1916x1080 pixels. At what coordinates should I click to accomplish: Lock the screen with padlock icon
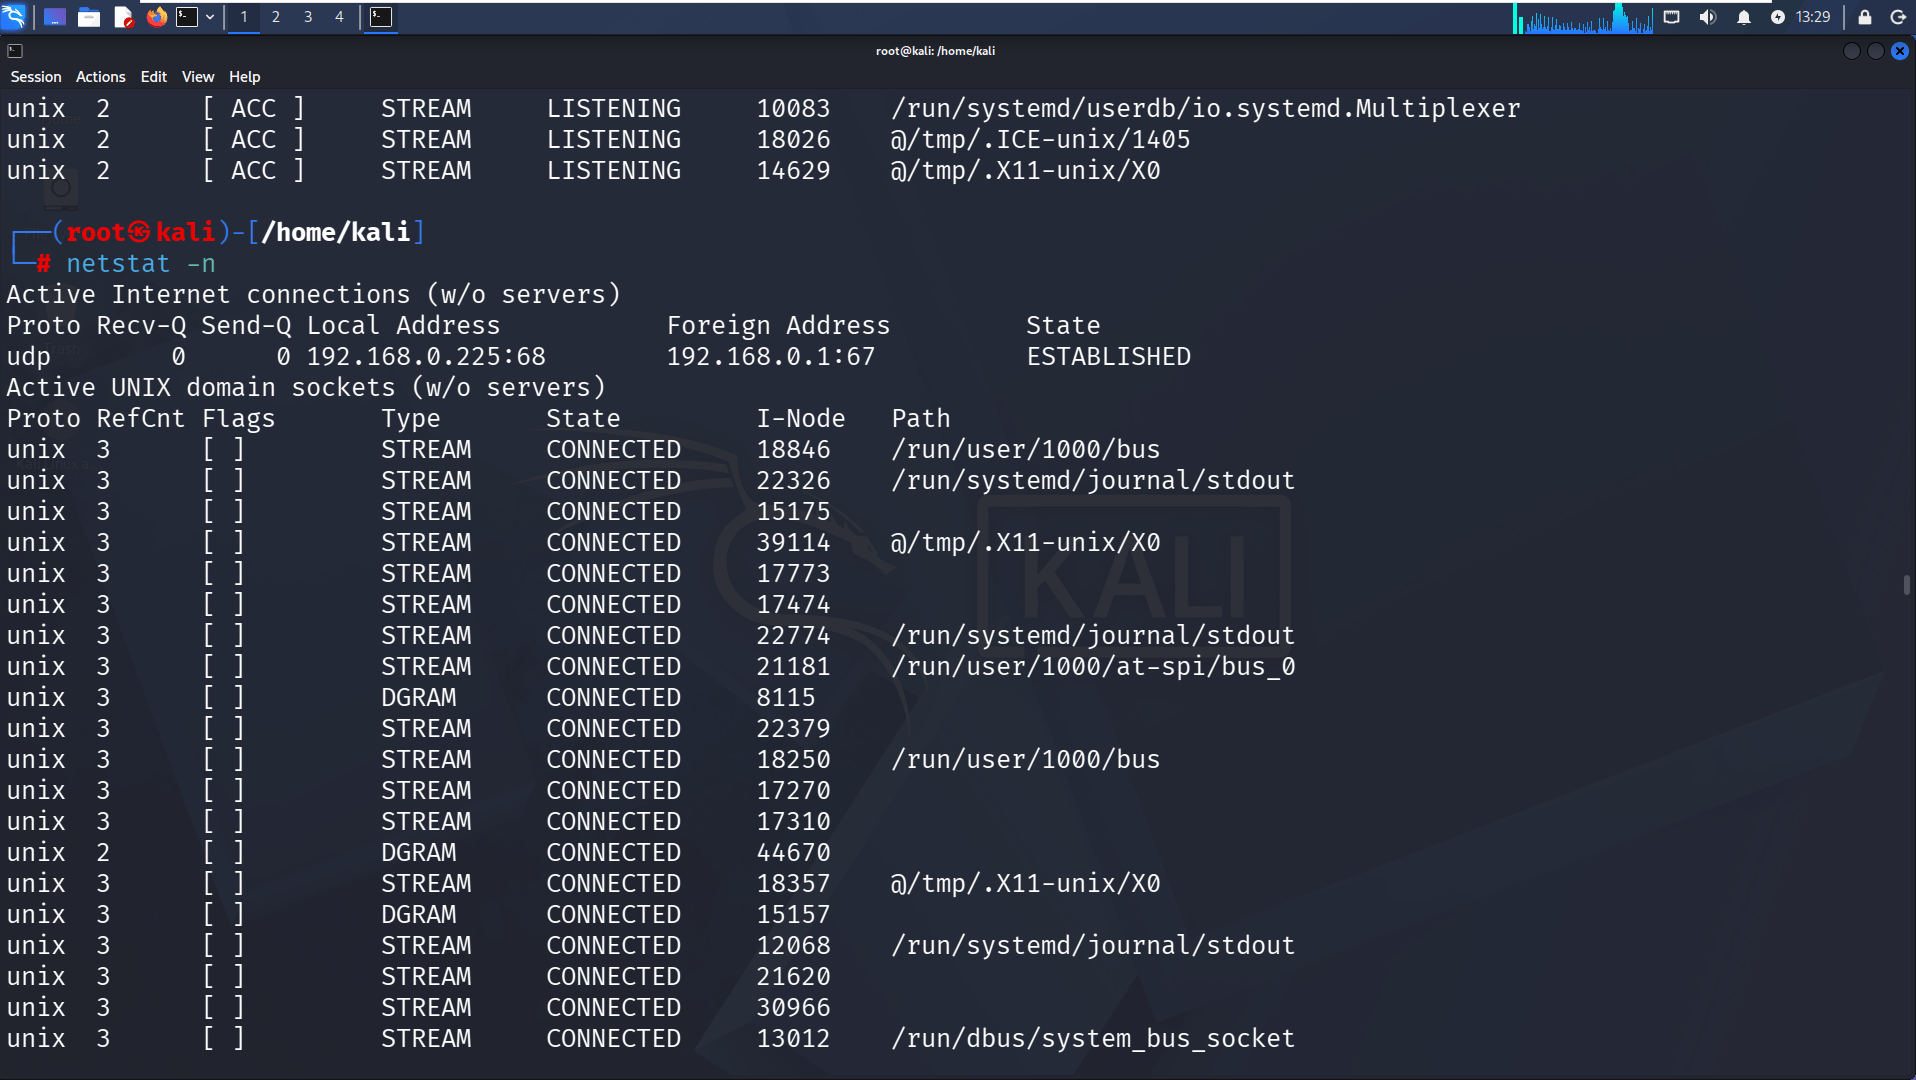[x=1864, y=17]
